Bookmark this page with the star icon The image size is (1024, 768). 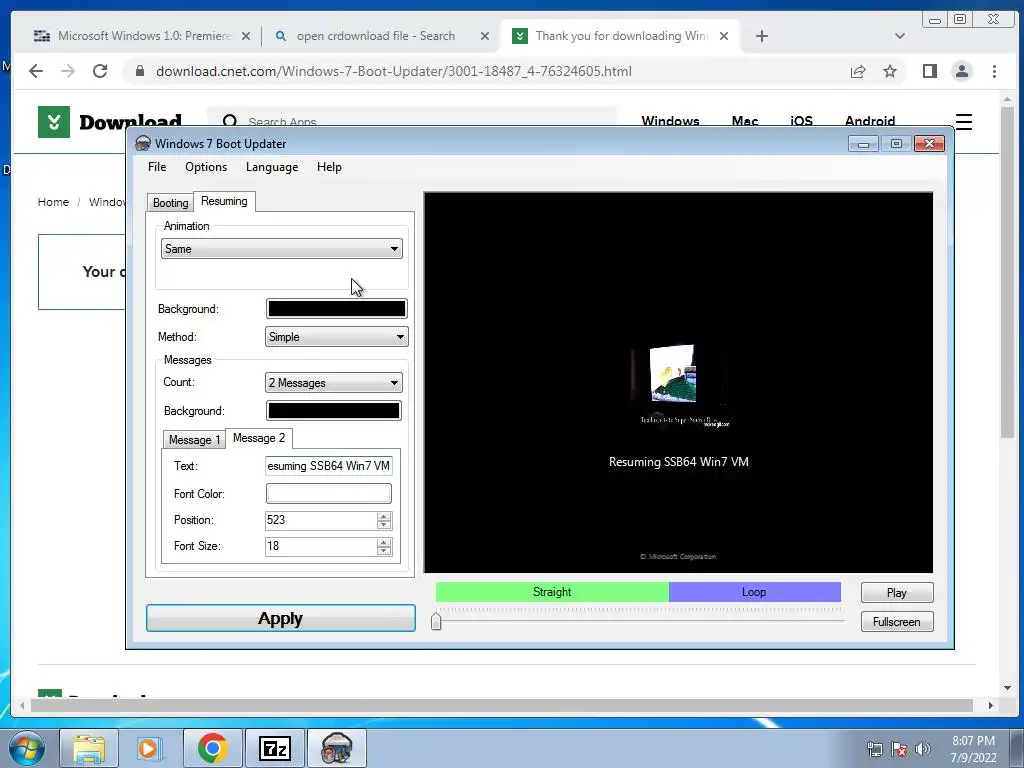(890, 71)
